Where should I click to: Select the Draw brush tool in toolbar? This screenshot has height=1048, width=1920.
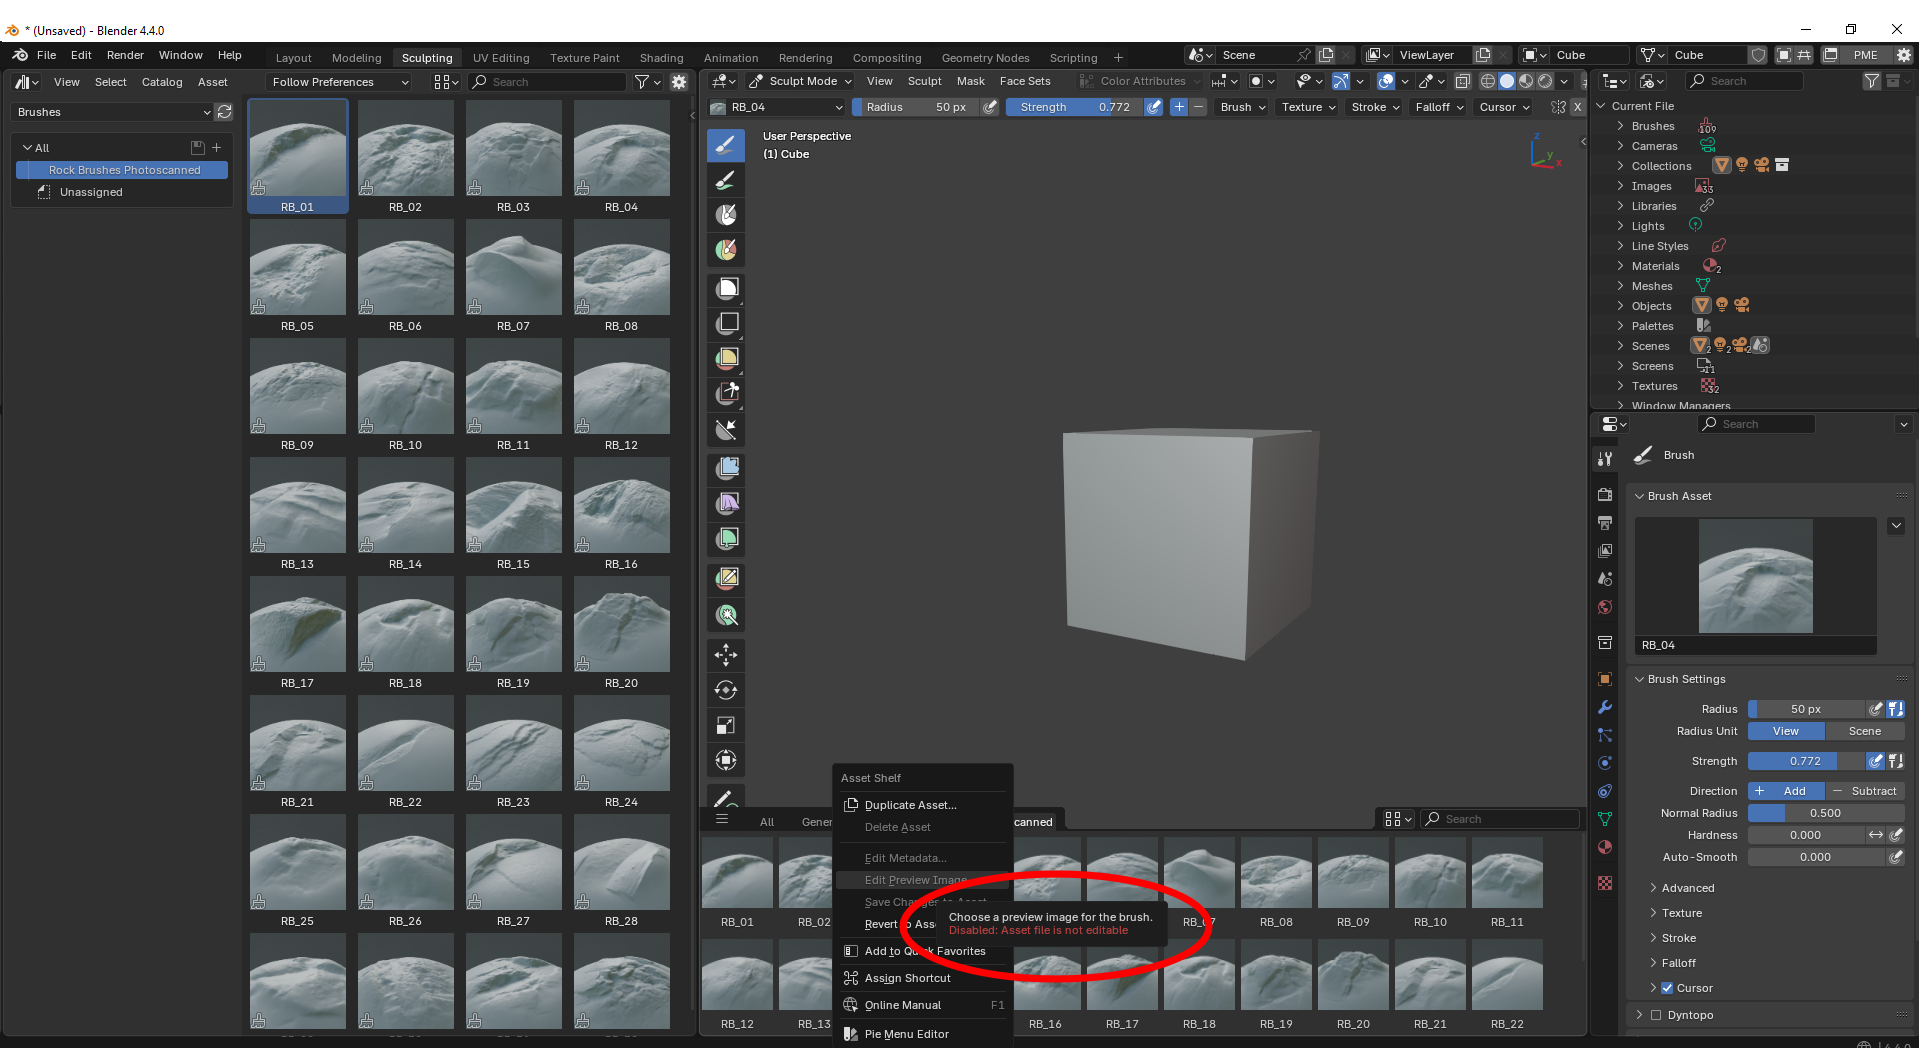tap(726, 145)
